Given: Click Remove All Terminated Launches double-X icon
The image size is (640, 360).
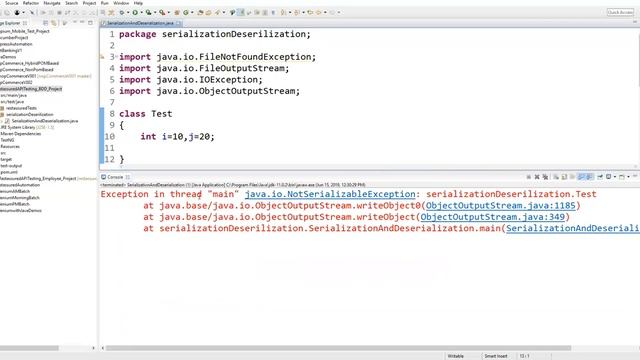Looking at the screenshot, I should click(x=545, y=177).
